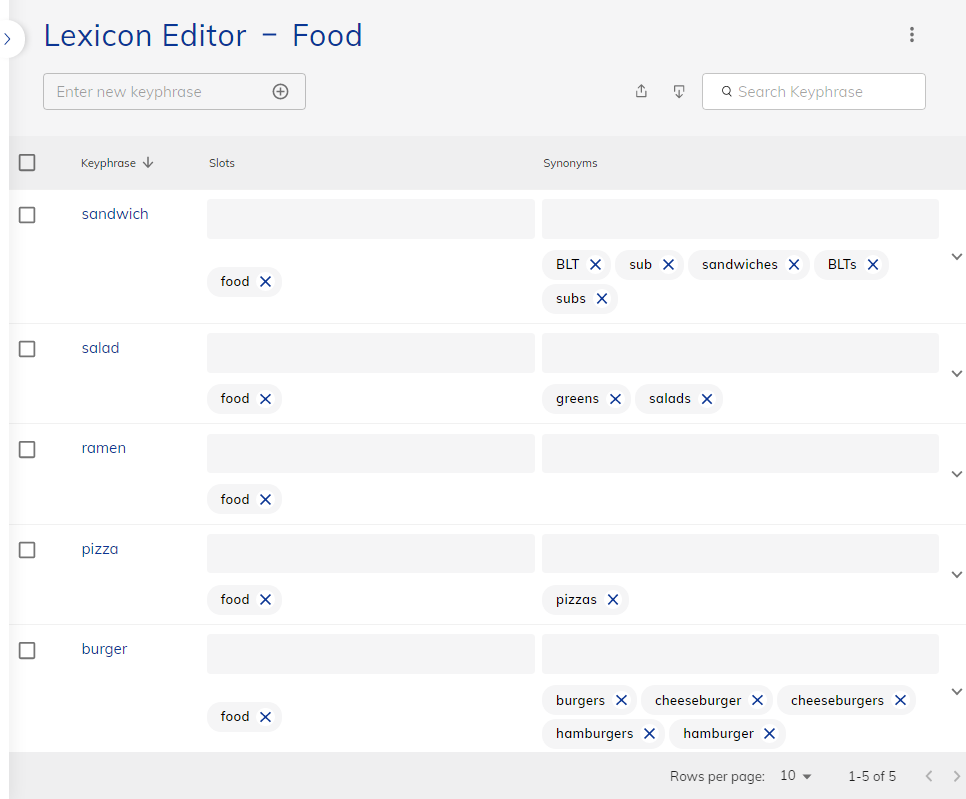Remove food slot from ramen row
Viewport: 966px width, 799px height.
266,499
